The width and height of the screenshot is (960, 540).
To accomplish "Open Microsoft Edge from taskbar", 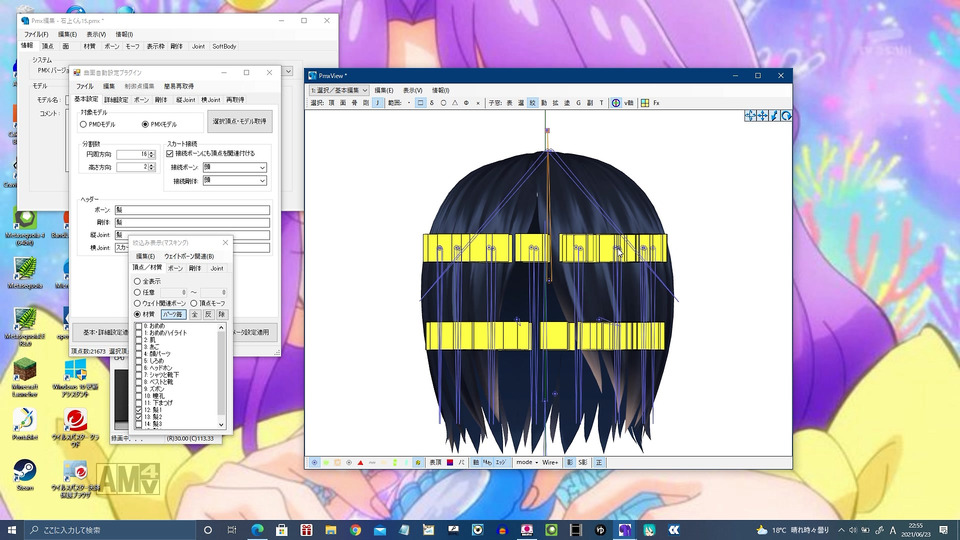I will tap(257, 530).
